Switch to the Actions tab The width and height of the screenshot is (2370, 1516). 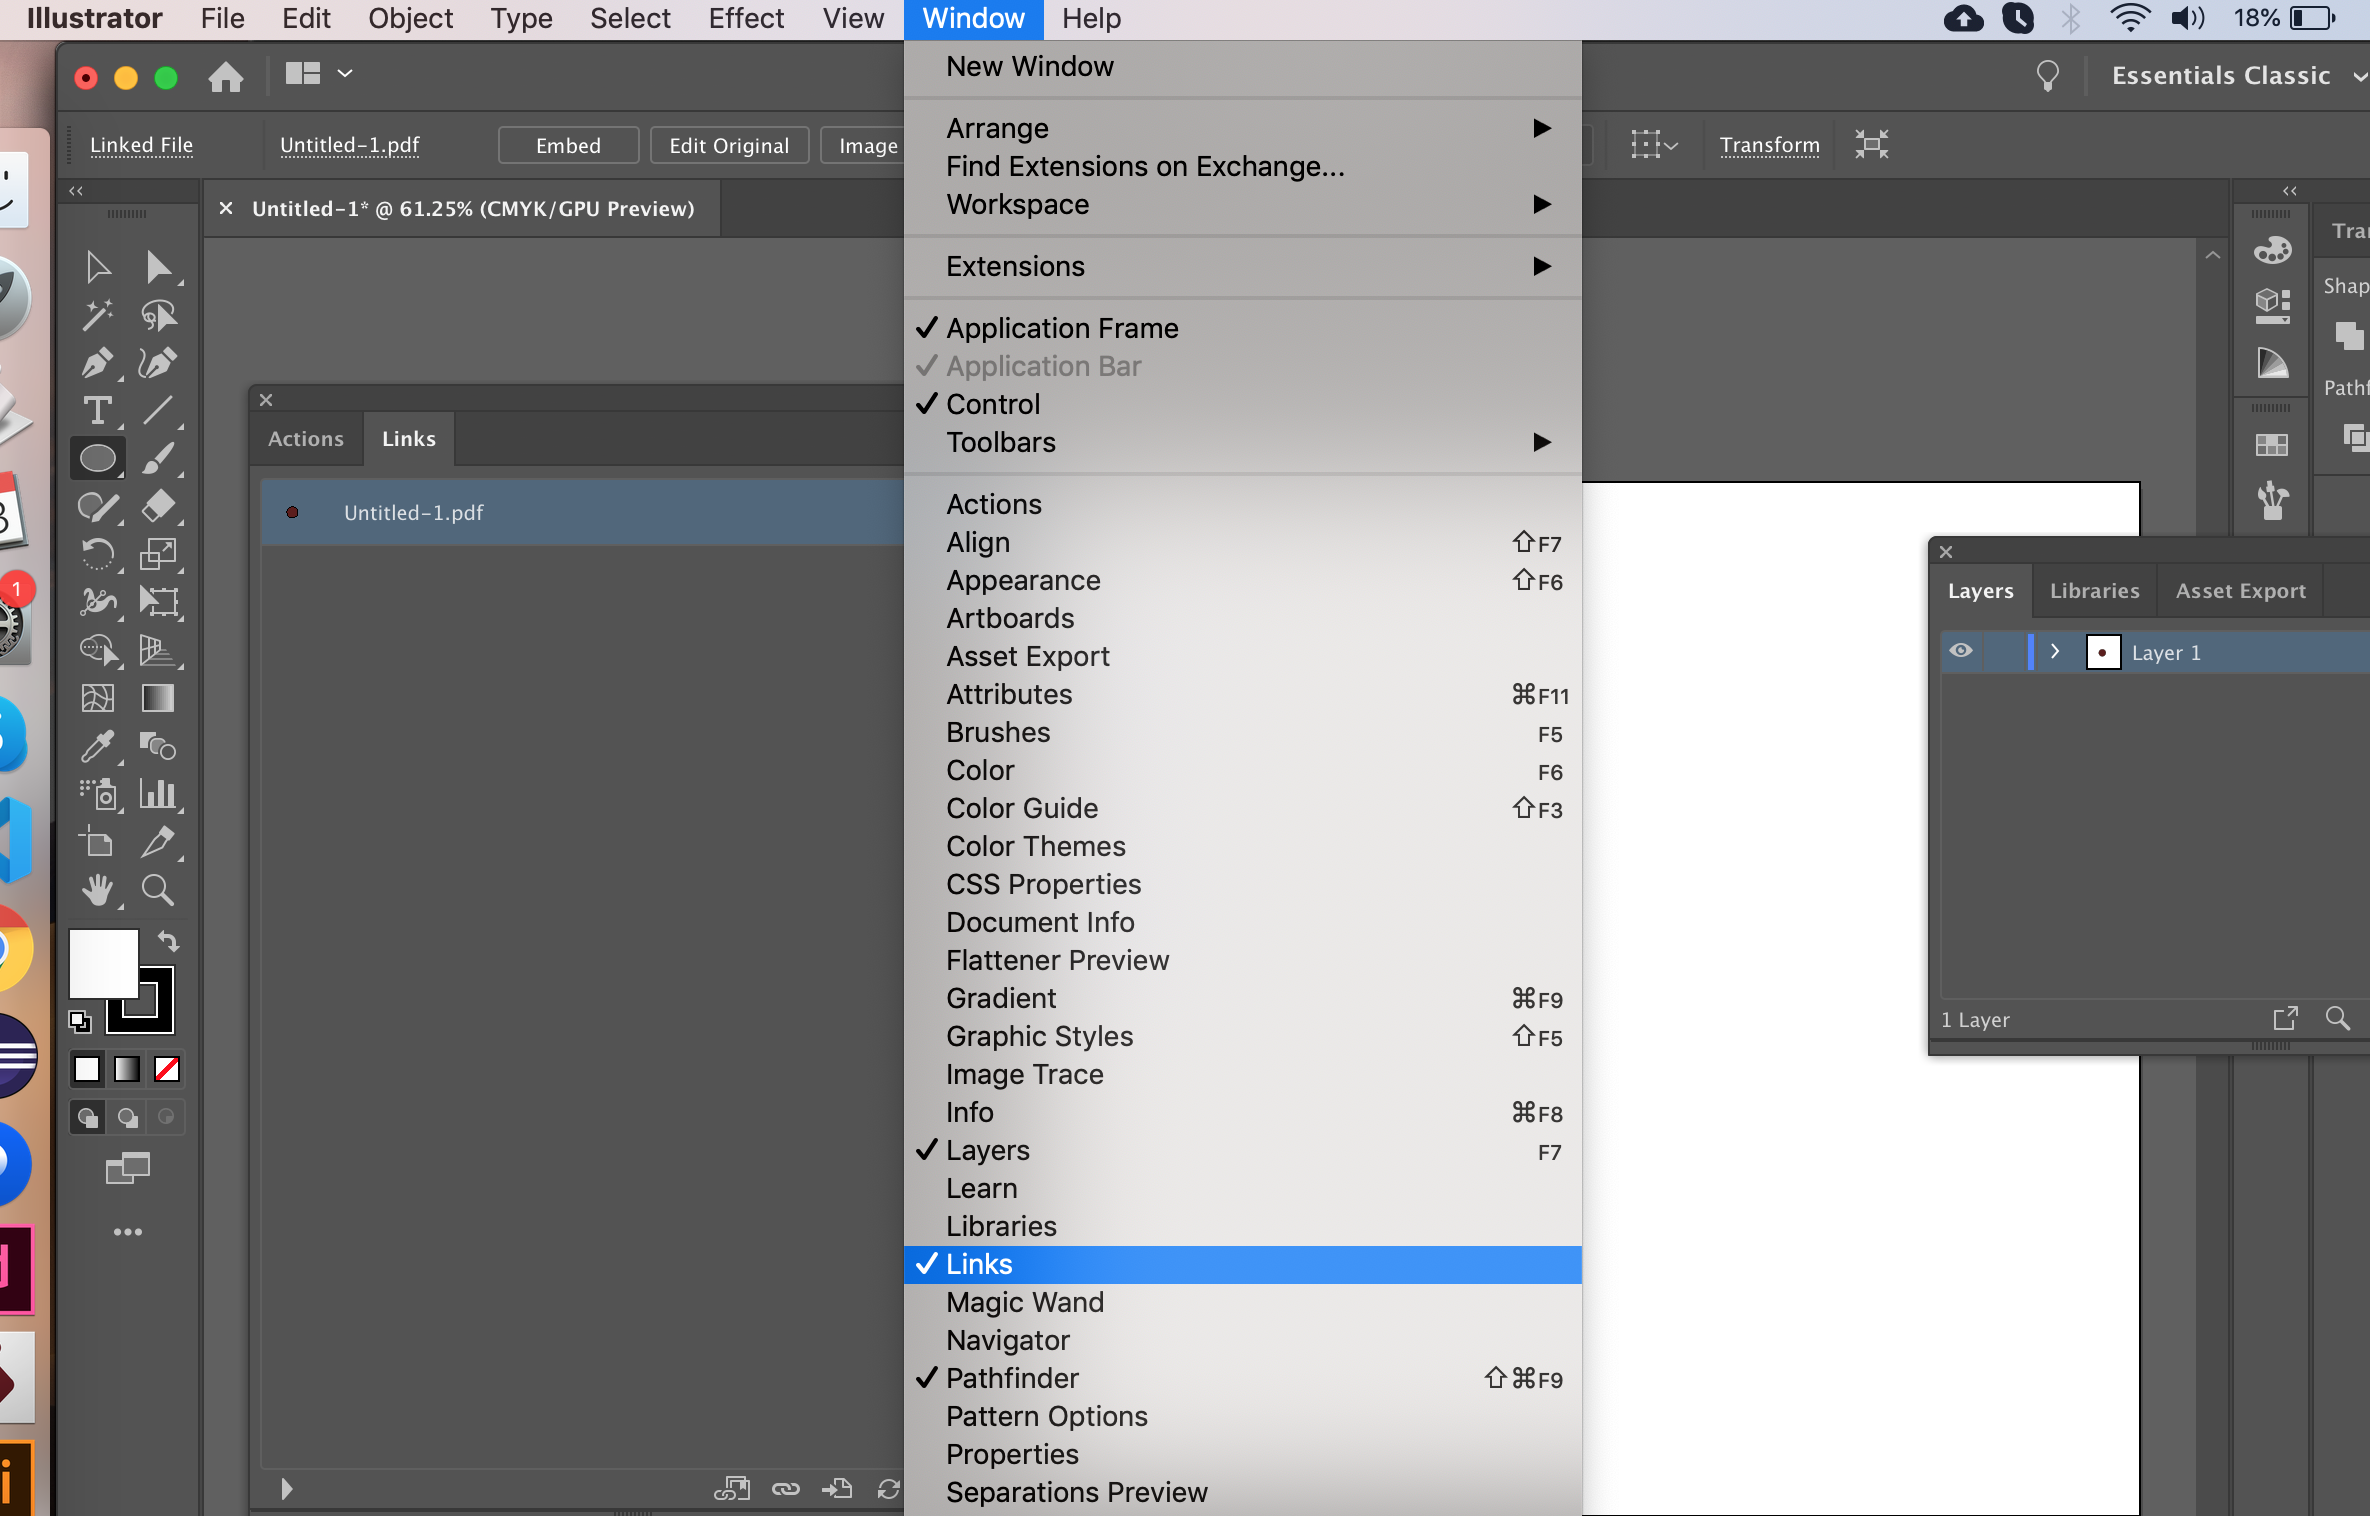click(x=305, y=438)
